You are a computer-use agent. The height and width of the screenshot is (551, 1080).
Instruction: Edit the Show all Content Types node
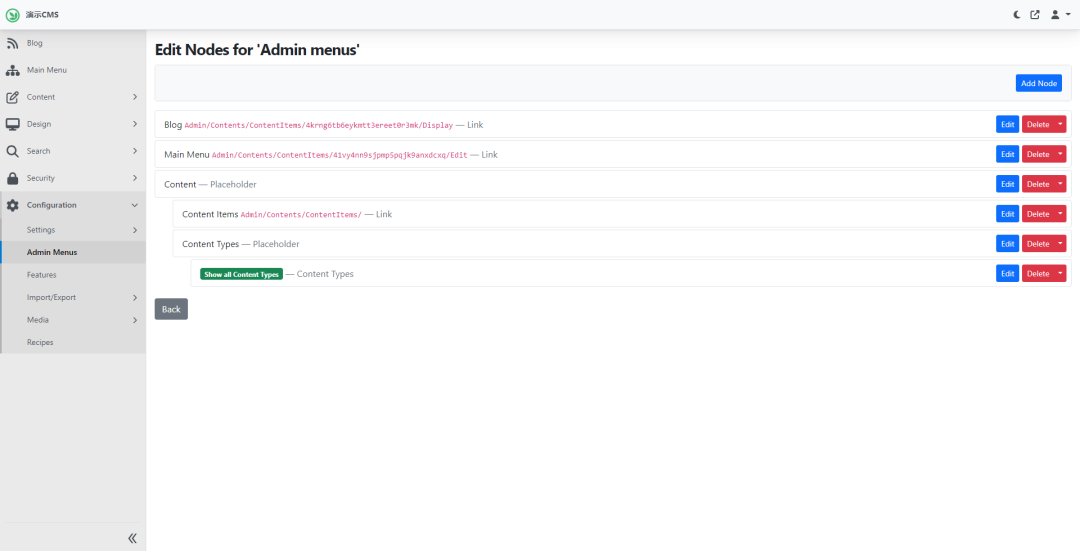coord(1008,273)
